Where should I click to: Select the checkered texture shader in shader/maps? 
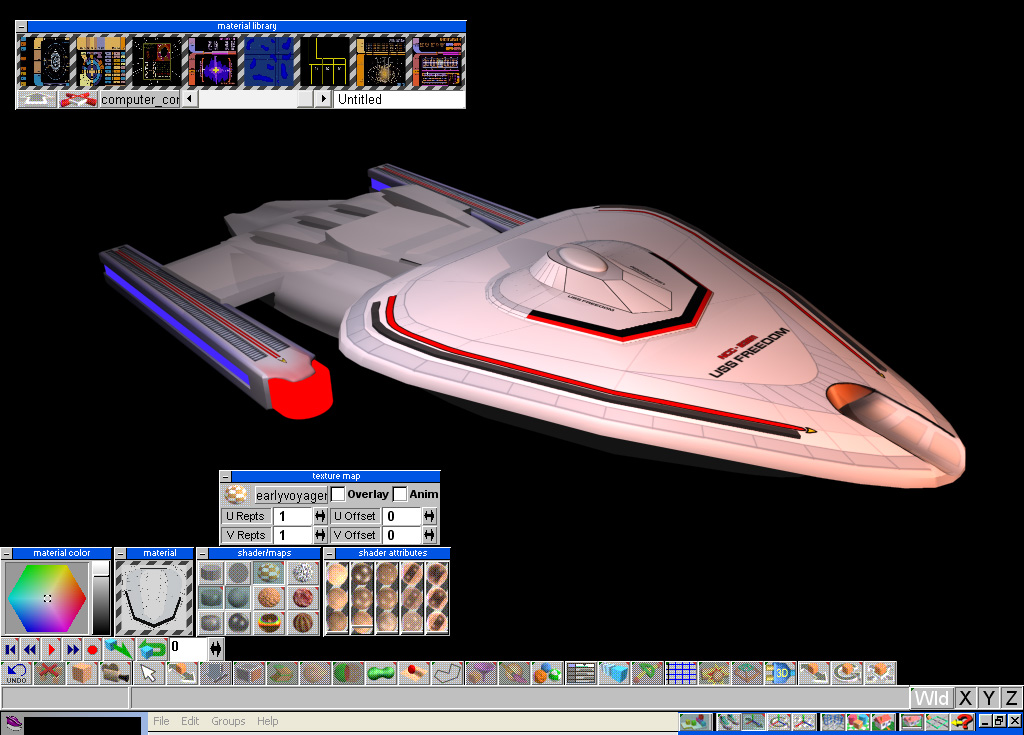269,573
